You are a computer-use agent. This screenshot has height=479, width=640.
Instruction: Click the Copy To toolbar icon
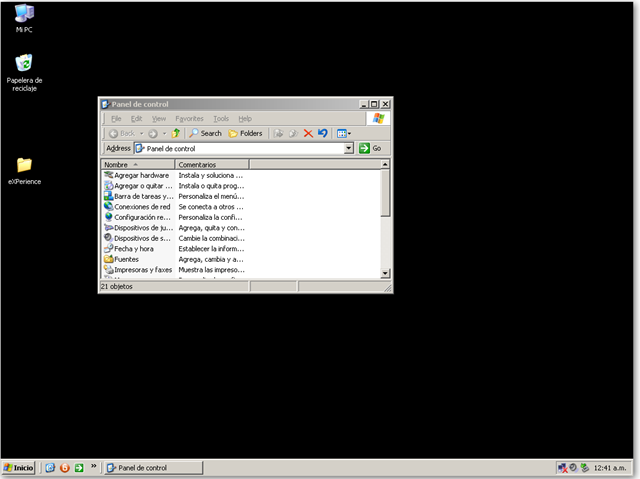293,133
